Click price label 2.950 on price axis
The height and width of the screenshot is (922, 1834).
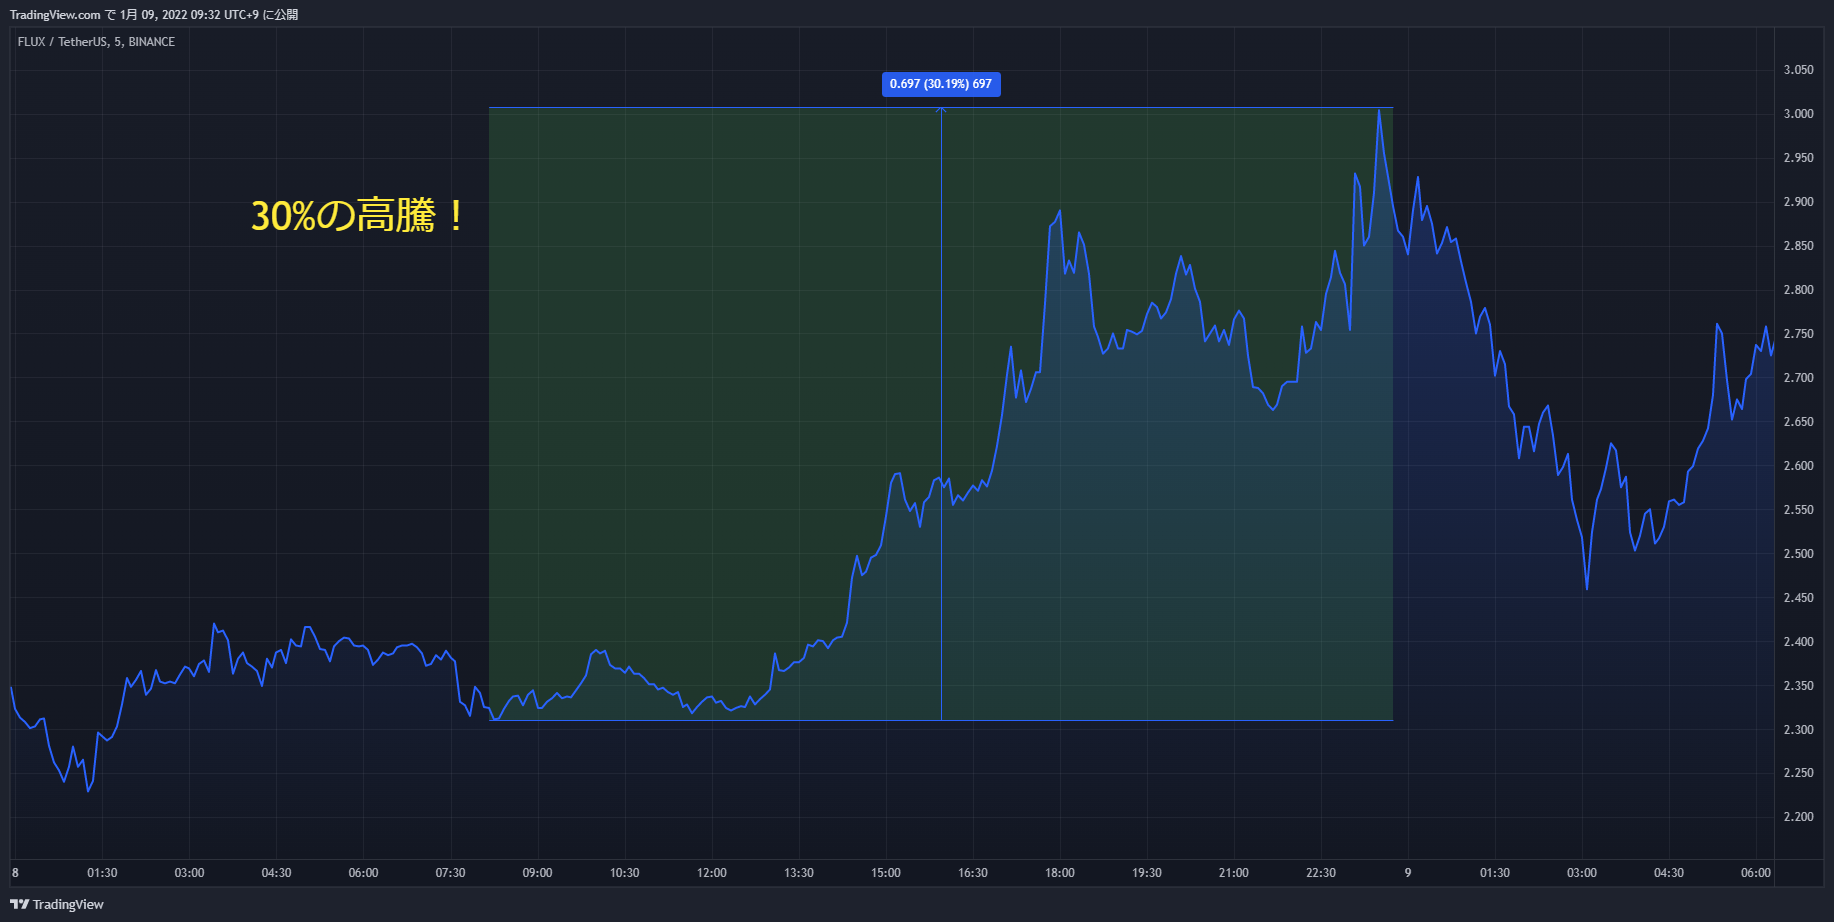(1798, 158)
